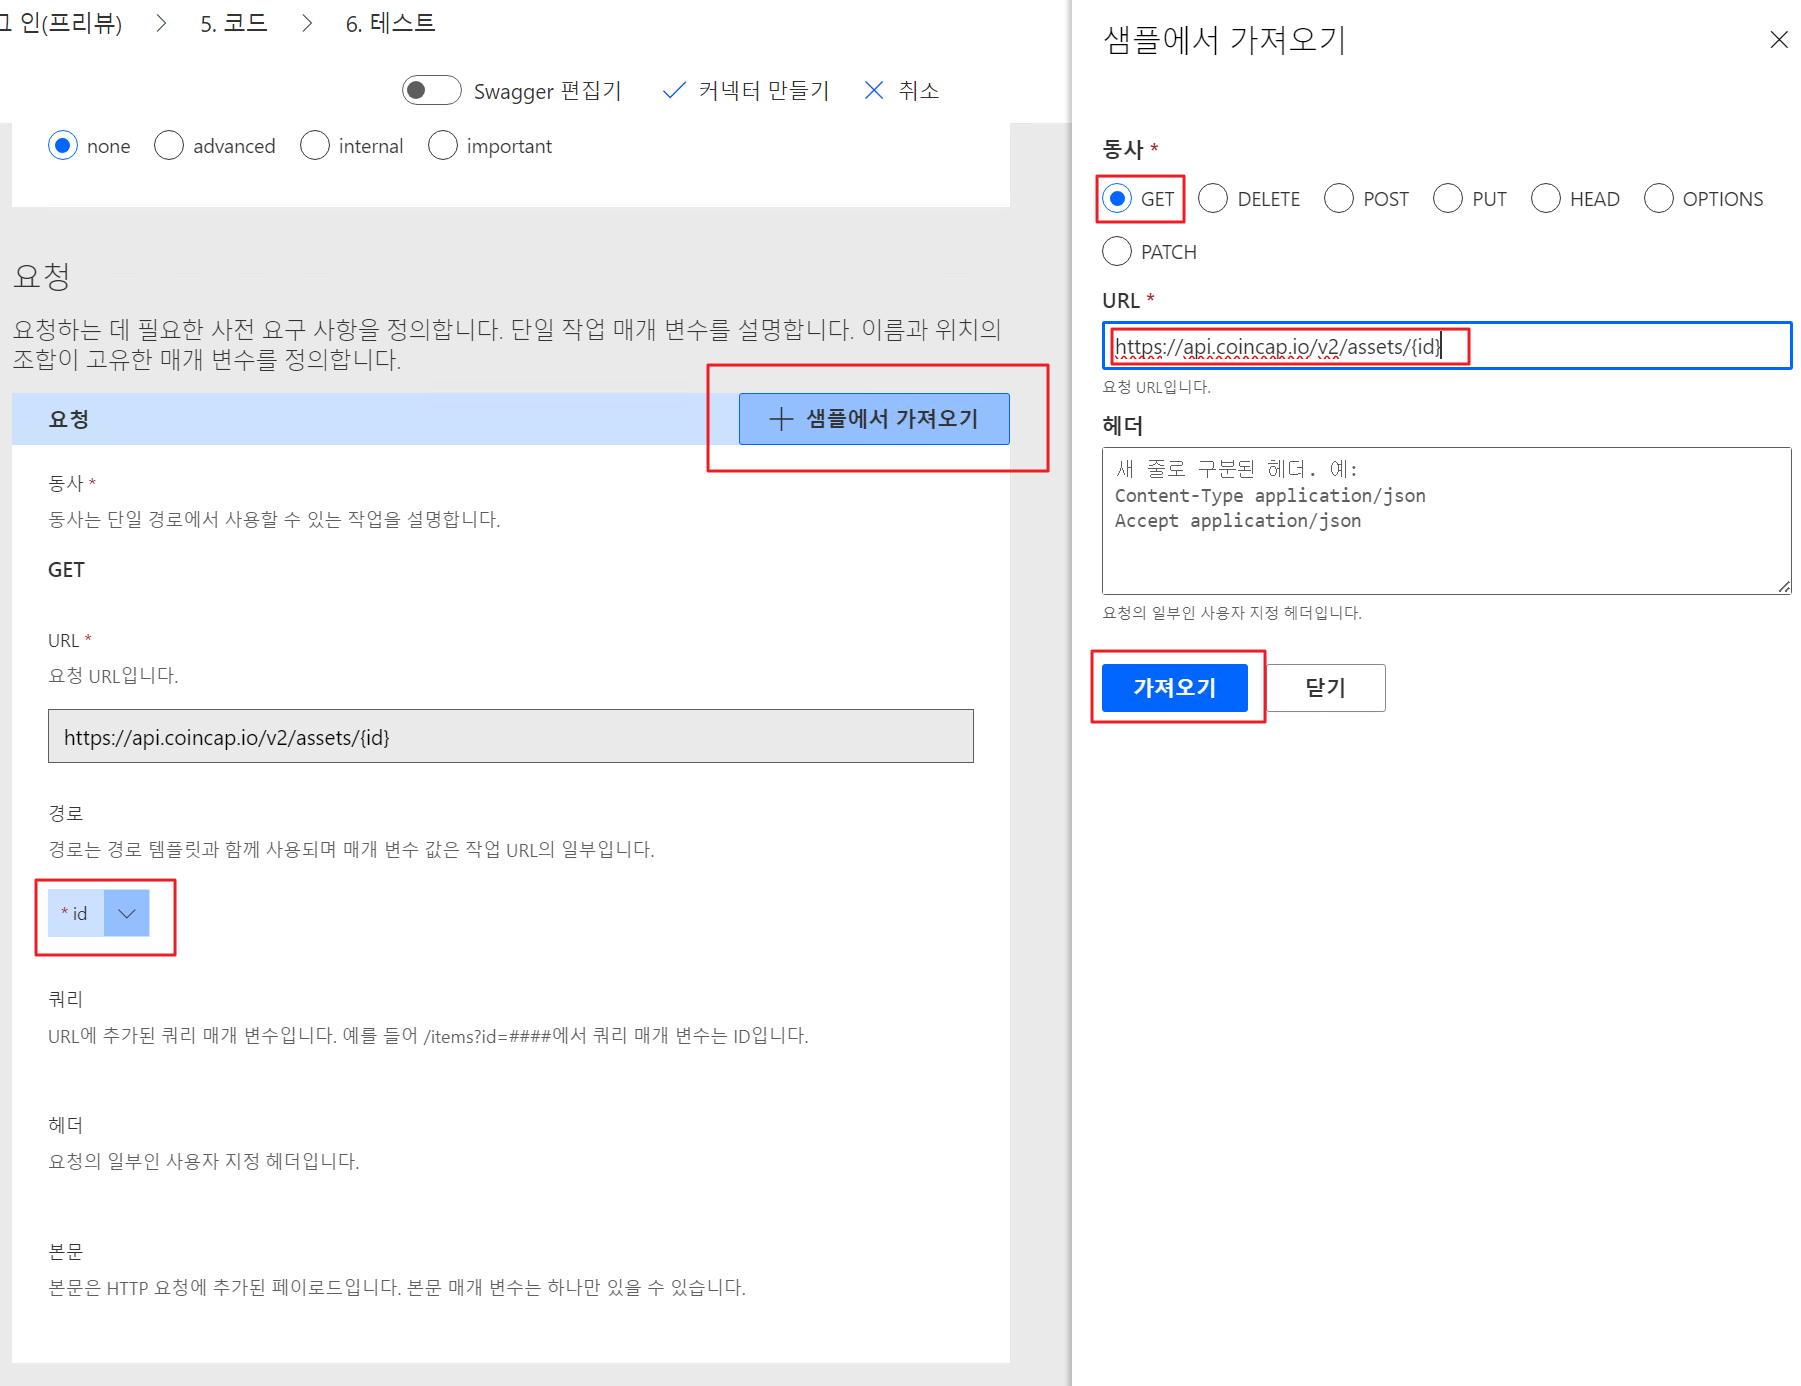Choose the POST verb radio

[1339, 198]
